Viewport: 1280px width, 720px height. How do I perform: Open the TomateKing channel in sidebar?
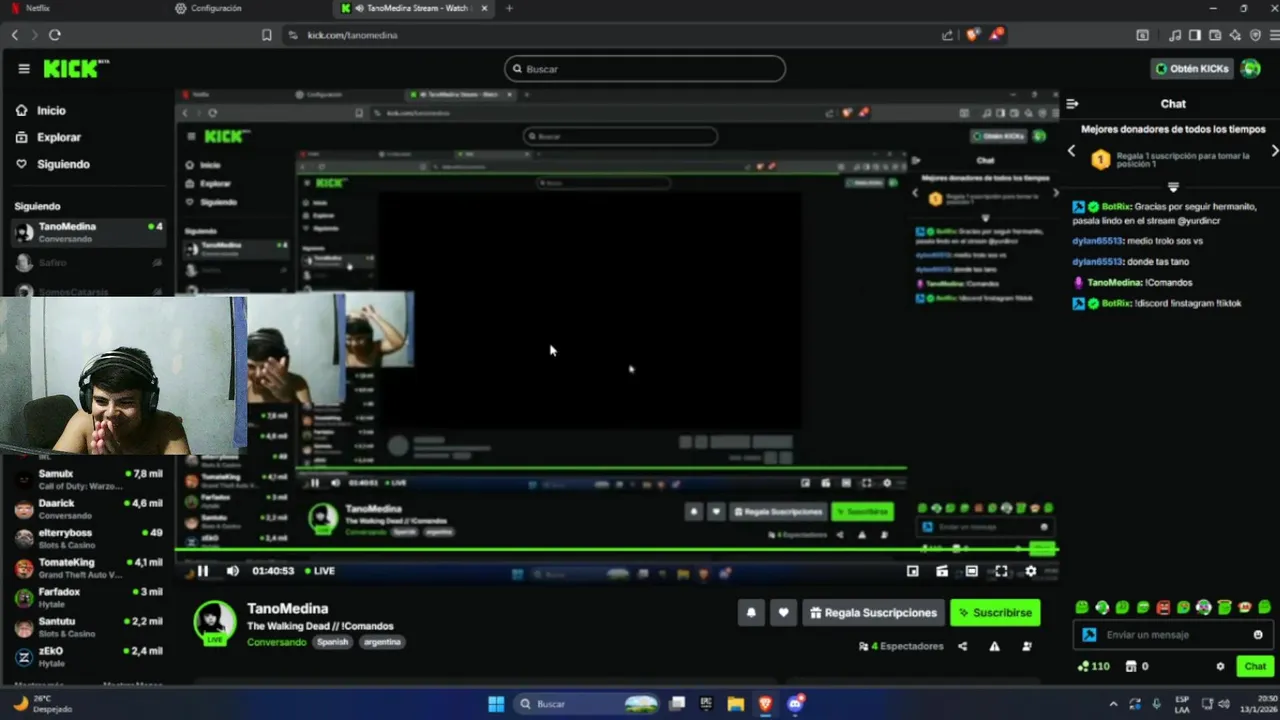coord(88,568)
